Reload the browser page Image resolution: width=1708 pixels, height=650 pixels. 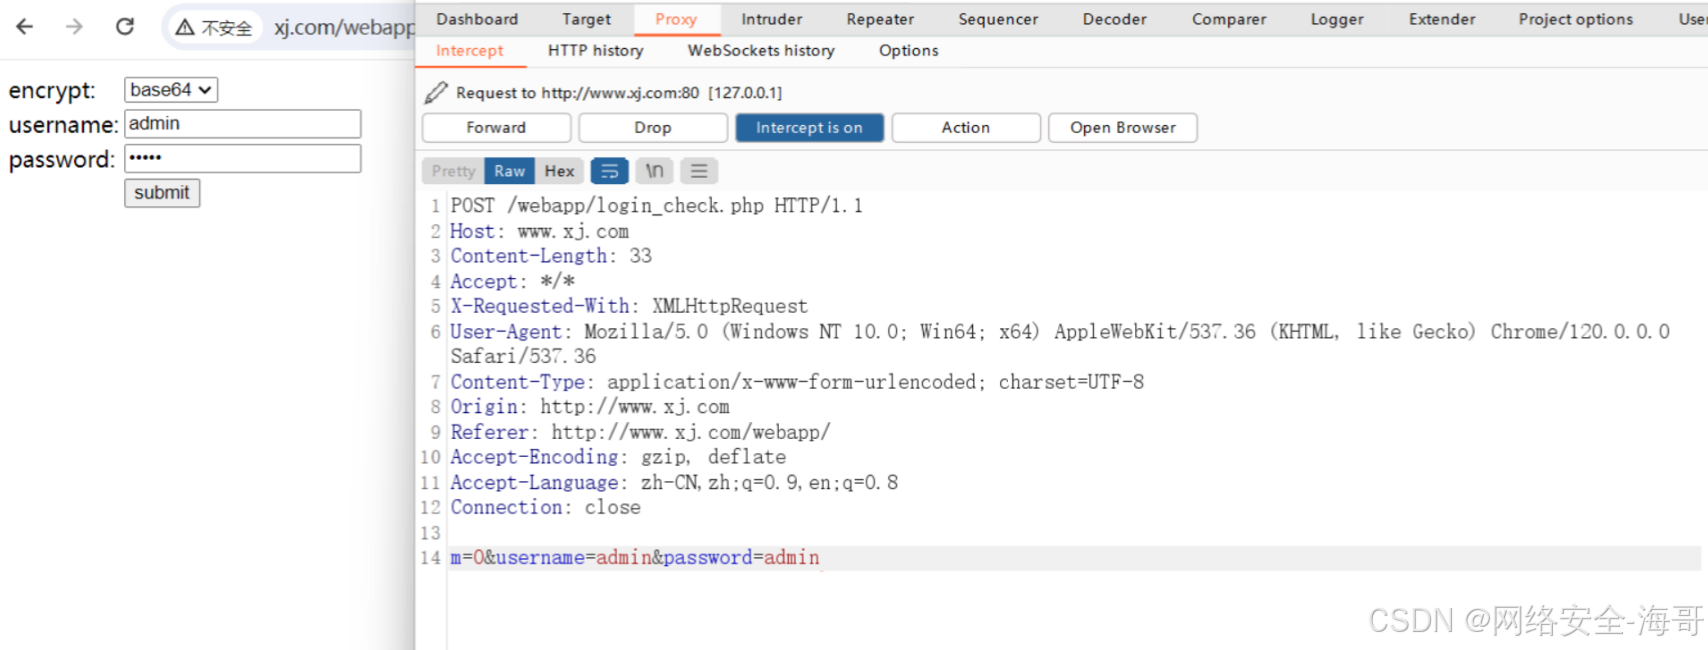125,27
